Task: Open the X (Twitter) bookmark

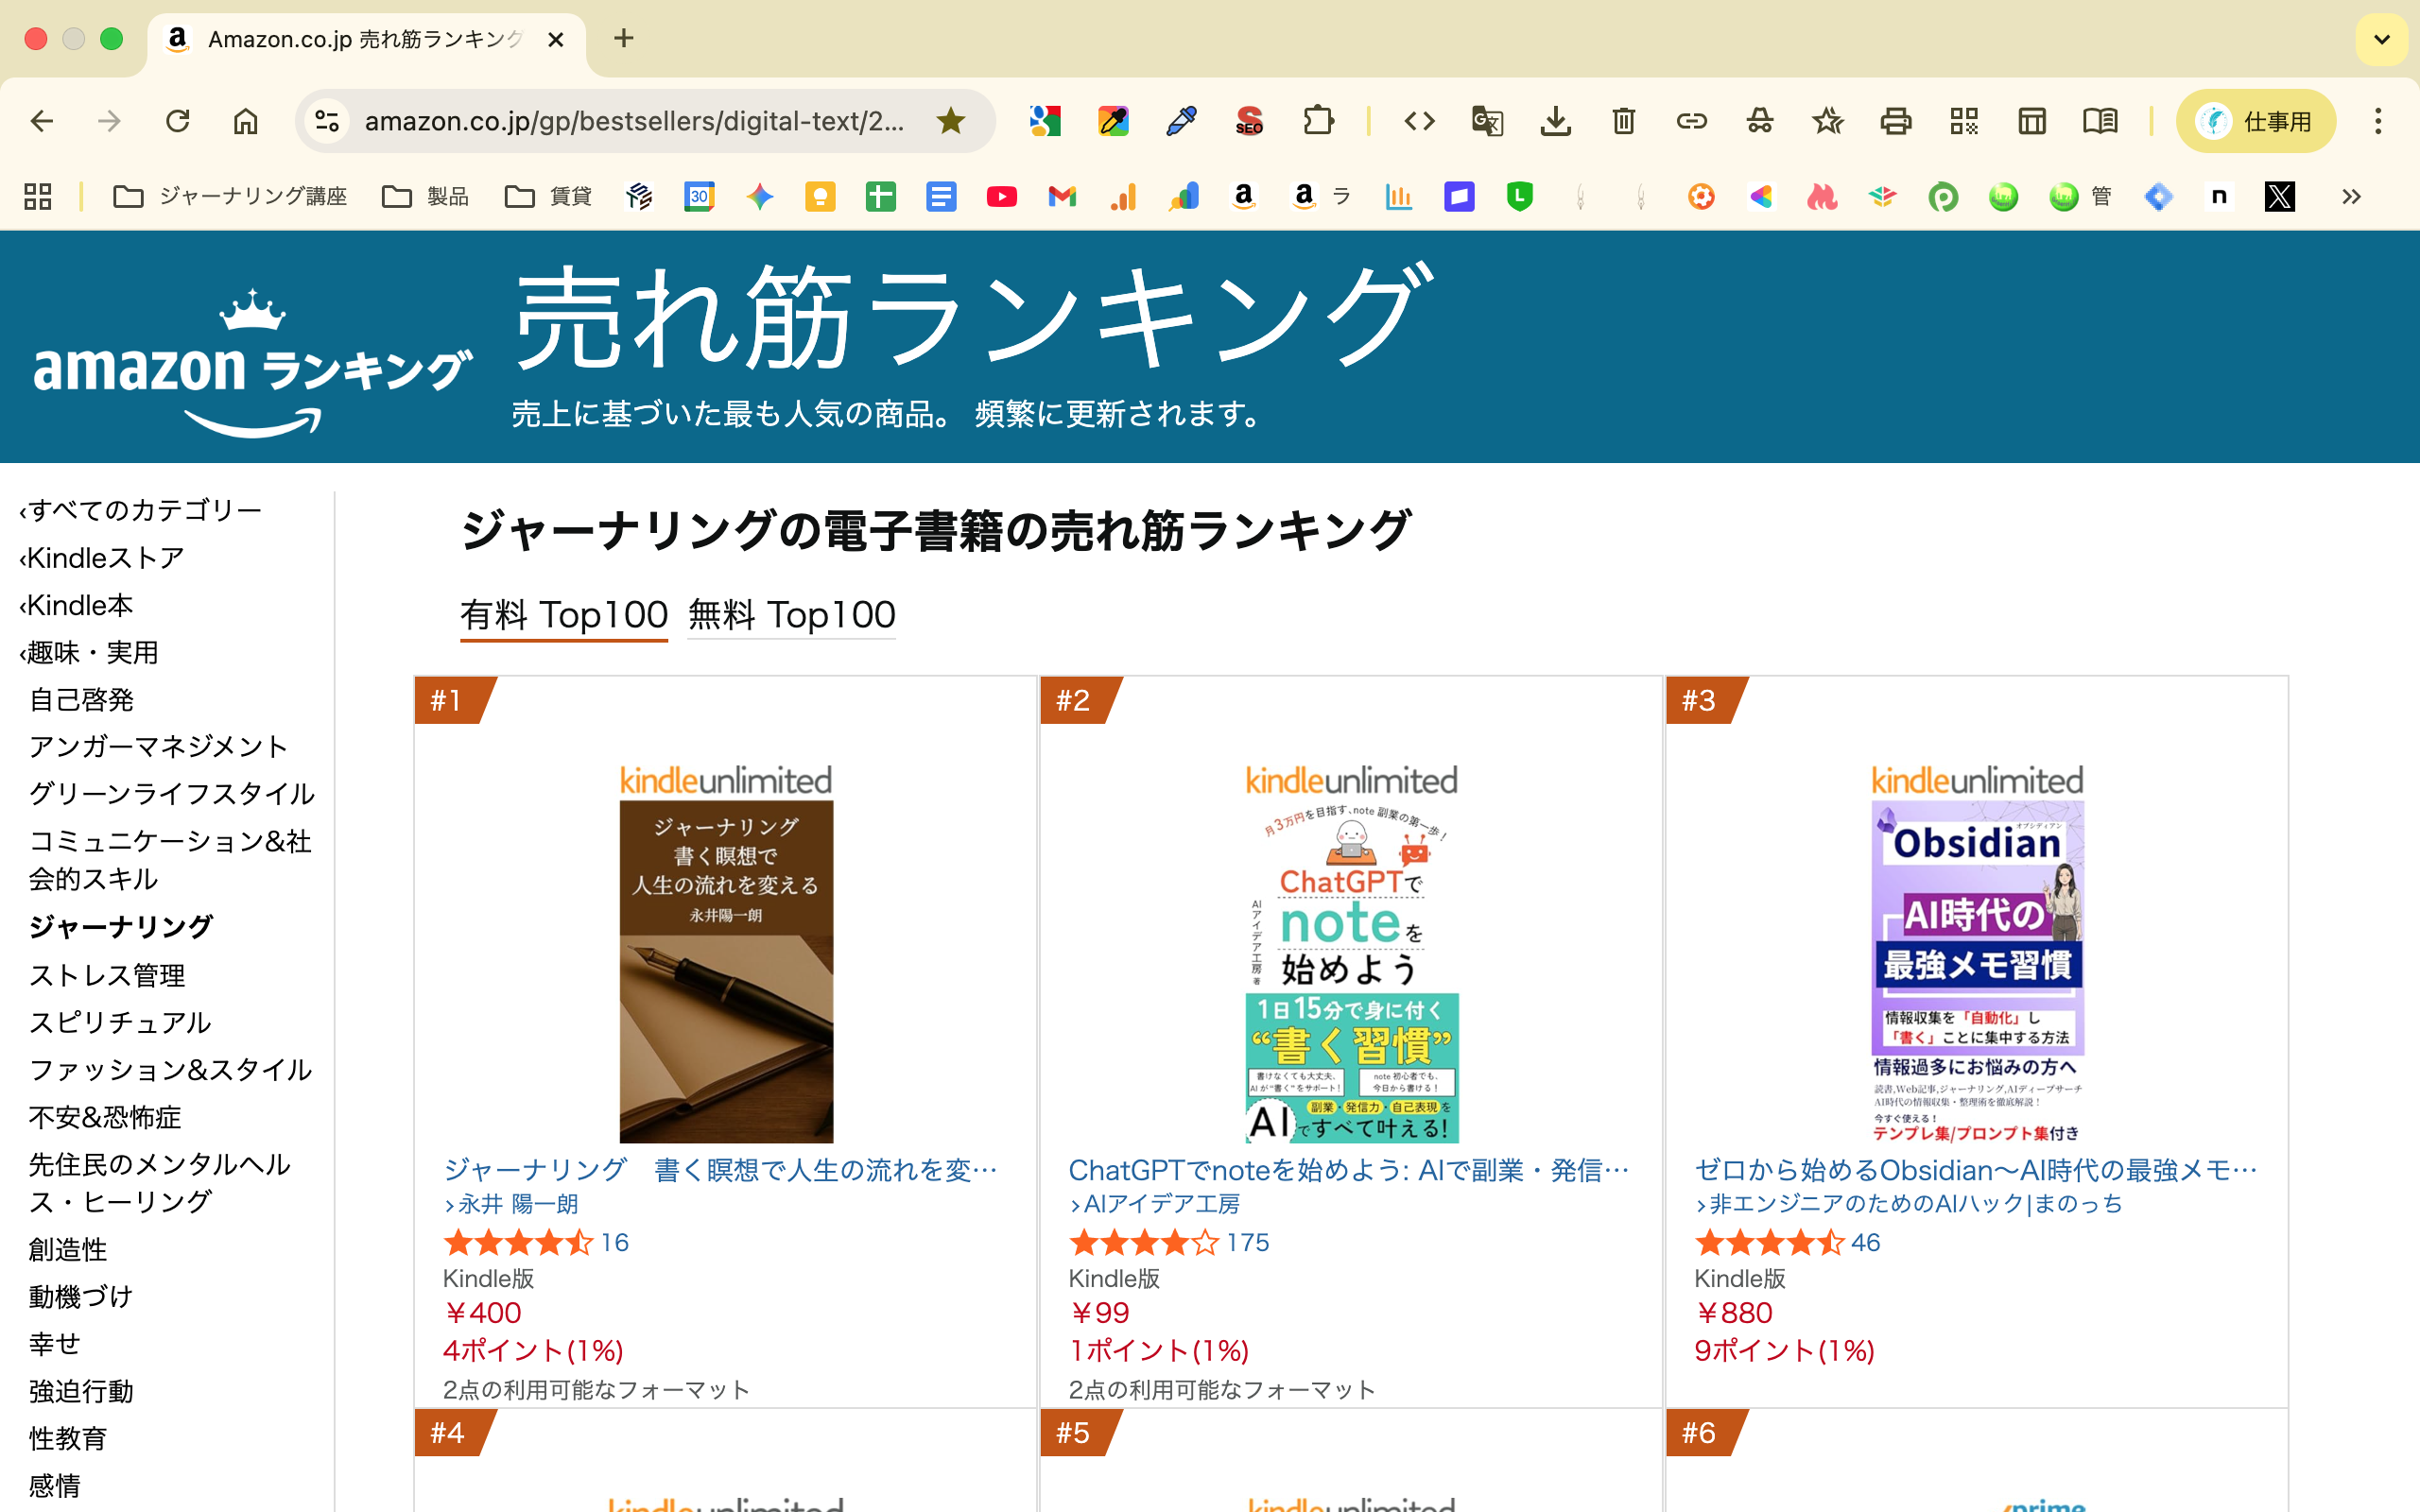Action: (2280, 196)
